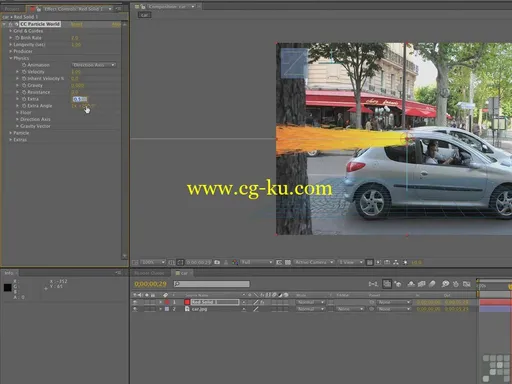The width and height of the screenshot is (512, 384).
Task: Click the Red Solid 1 layer color label
Action: [167, 302]
